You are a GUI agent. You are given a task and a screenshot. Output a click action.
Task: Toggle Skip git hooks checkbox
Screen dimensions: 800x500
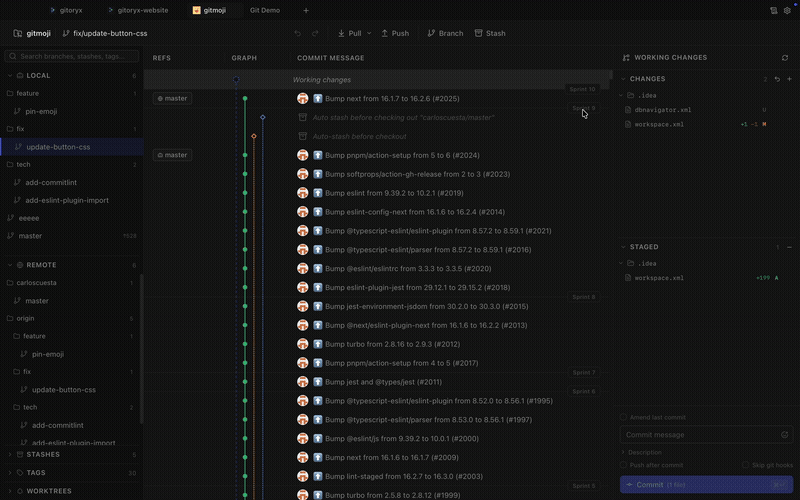coord(745,465)
